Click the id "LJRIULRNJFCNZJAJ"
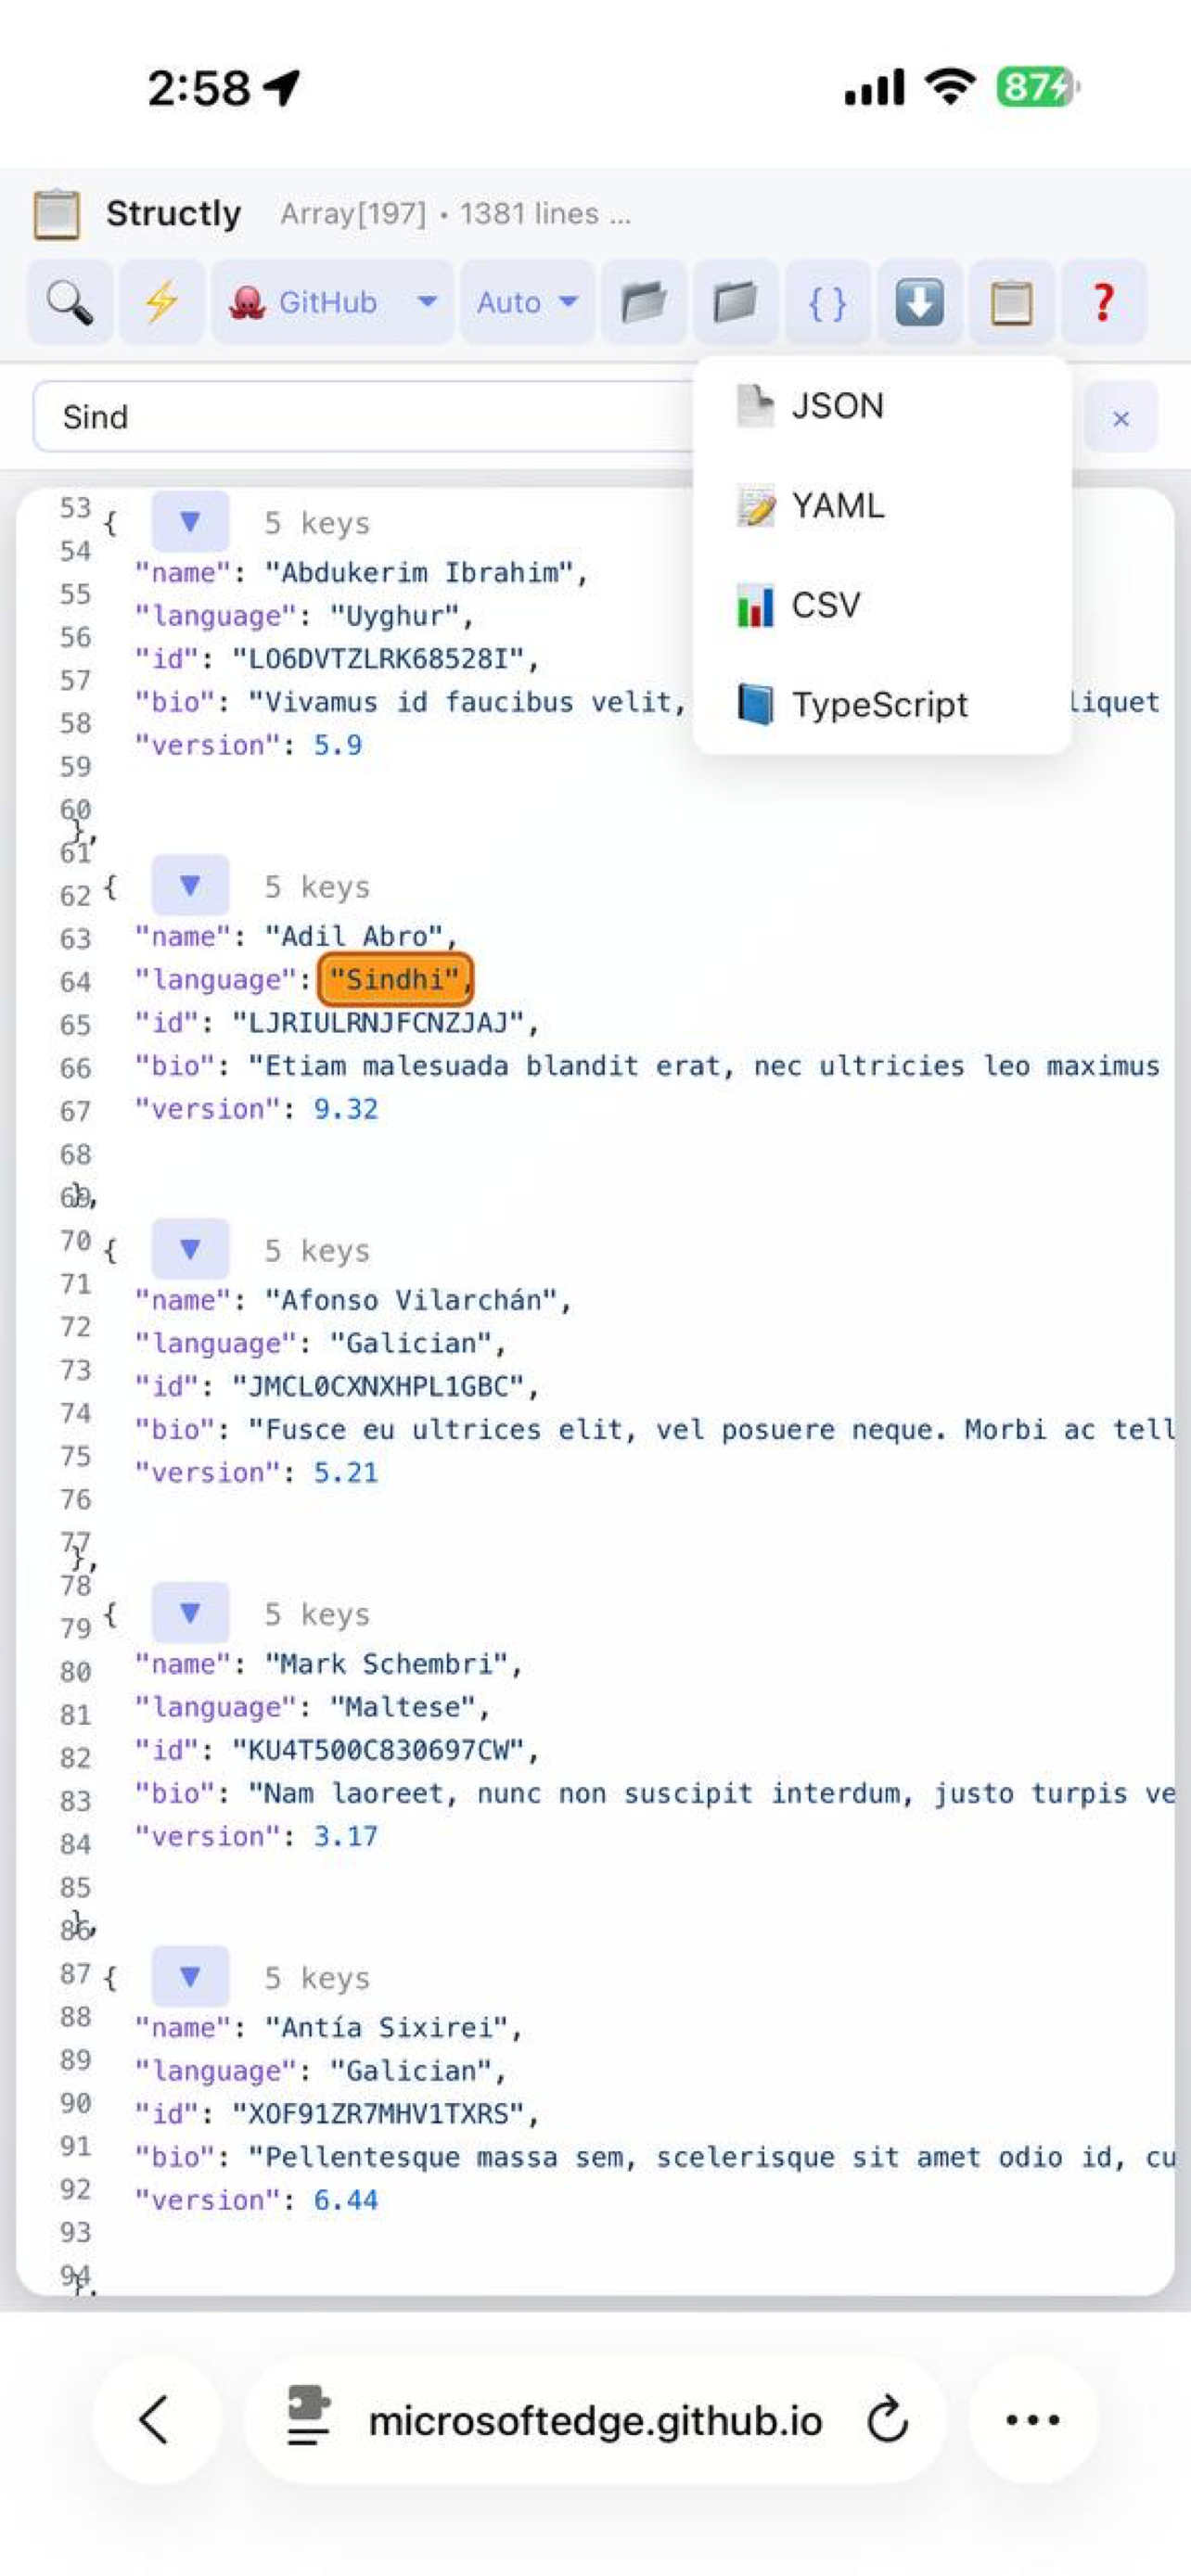This screenshot has height=2576, width=1191. click(378, 1022)
